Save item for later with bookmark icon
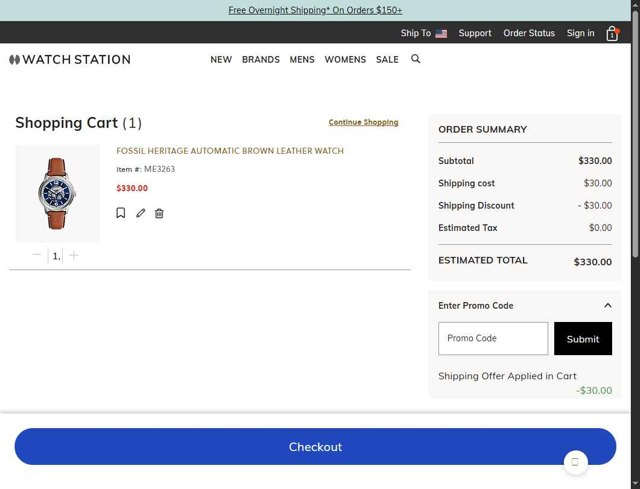This screenshot has height=489, width=640. (x=120, y=213)
